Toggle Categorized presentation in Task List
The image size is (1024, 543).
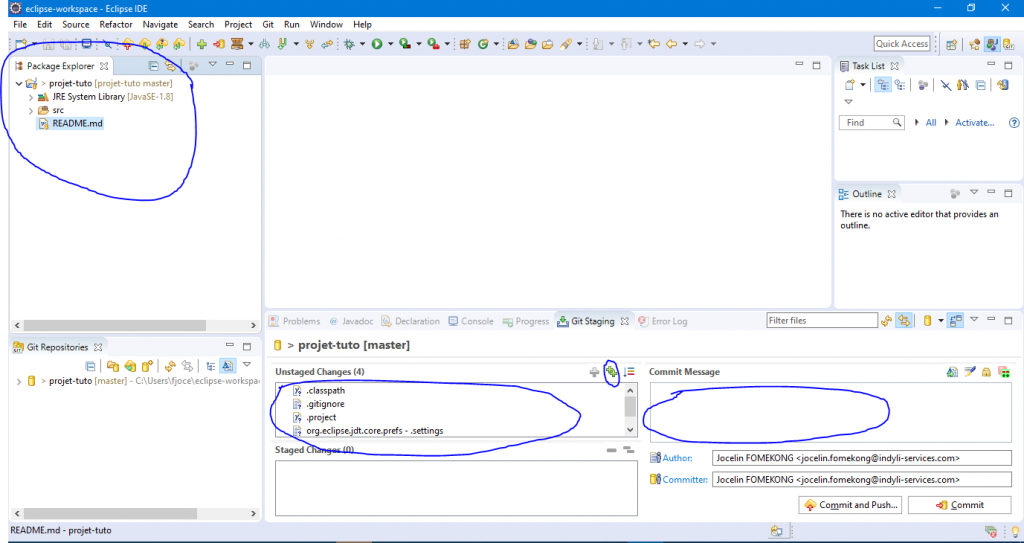point(883,84)
